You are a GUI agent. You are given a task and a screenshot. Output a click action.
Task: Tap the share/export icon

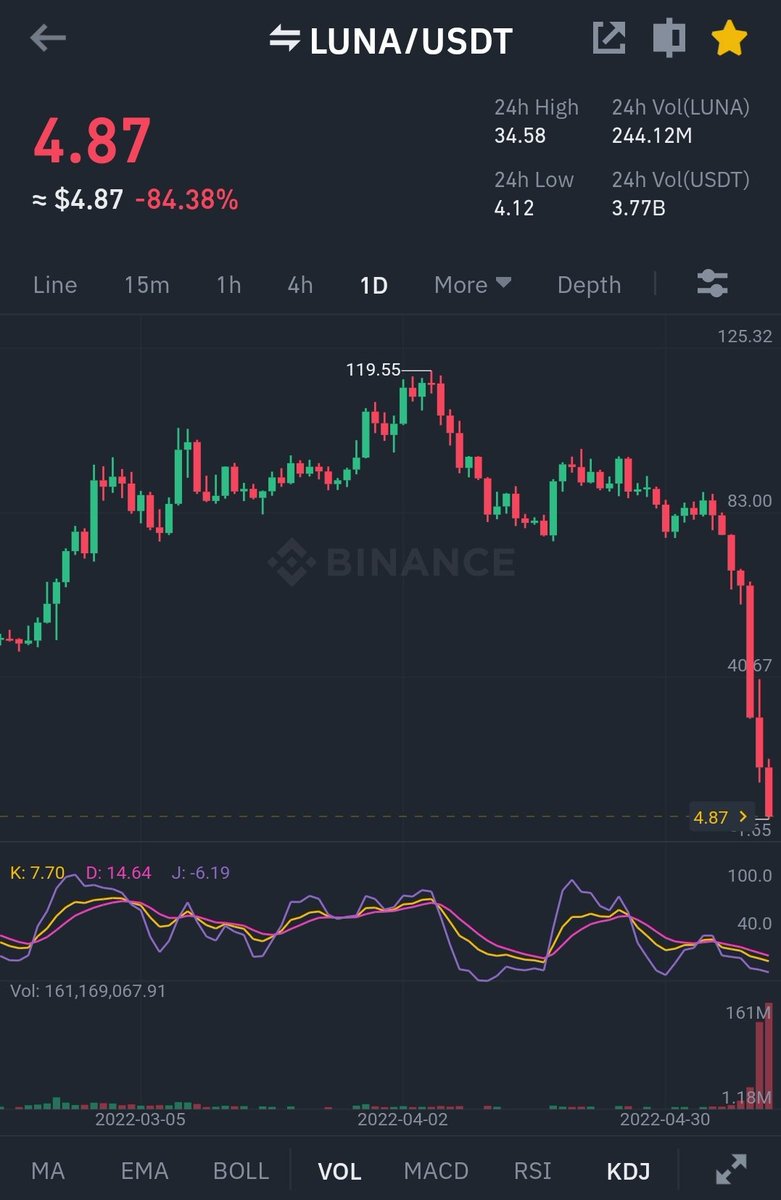pos(608,38)
